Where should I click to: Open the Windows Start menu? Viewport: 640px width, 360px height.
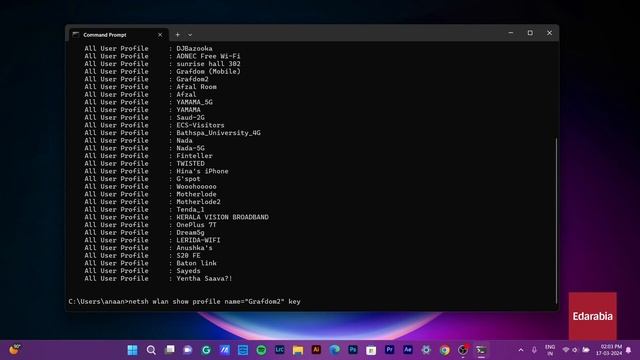click(x=132, y=350)
